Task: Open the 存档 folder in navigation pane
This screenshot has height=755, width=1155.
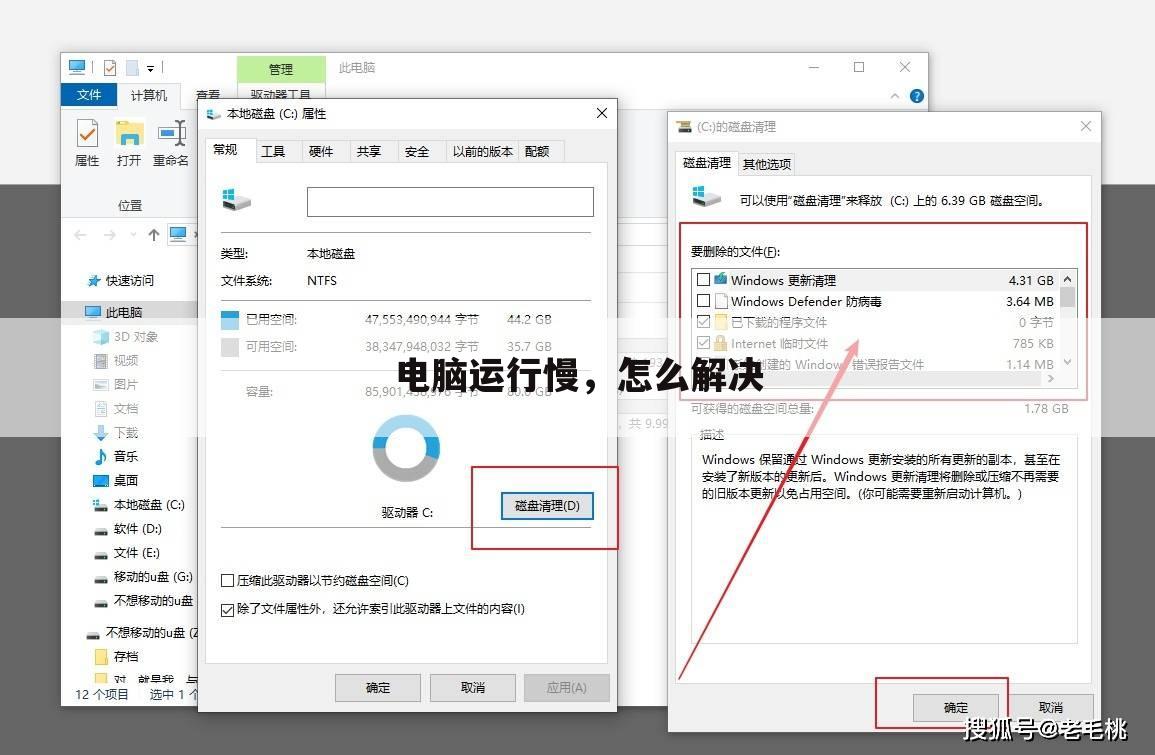Action: coord(116,656)
